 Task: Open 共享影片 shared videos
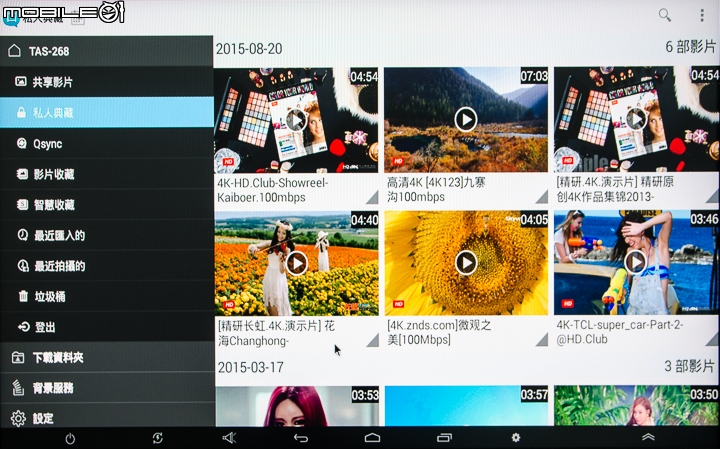(107, 82)
